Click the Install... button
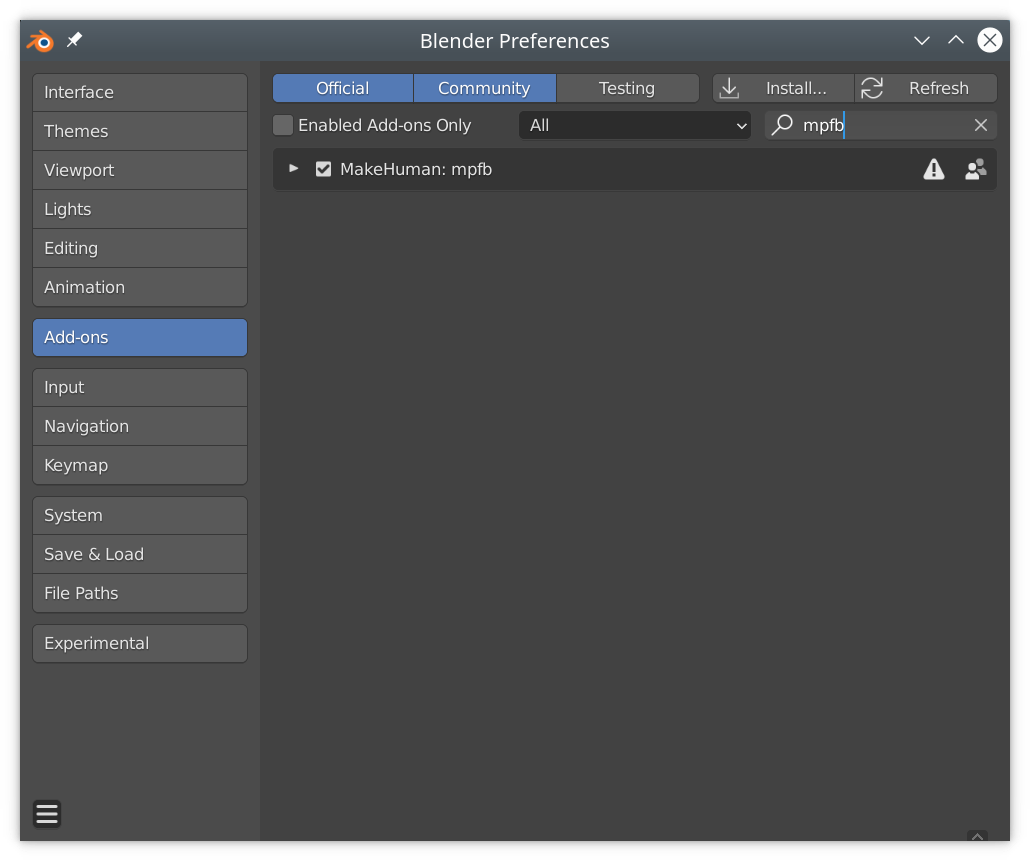Viewport: 1030px width, 861px height. pyautogui.click(x=783, y=88)
